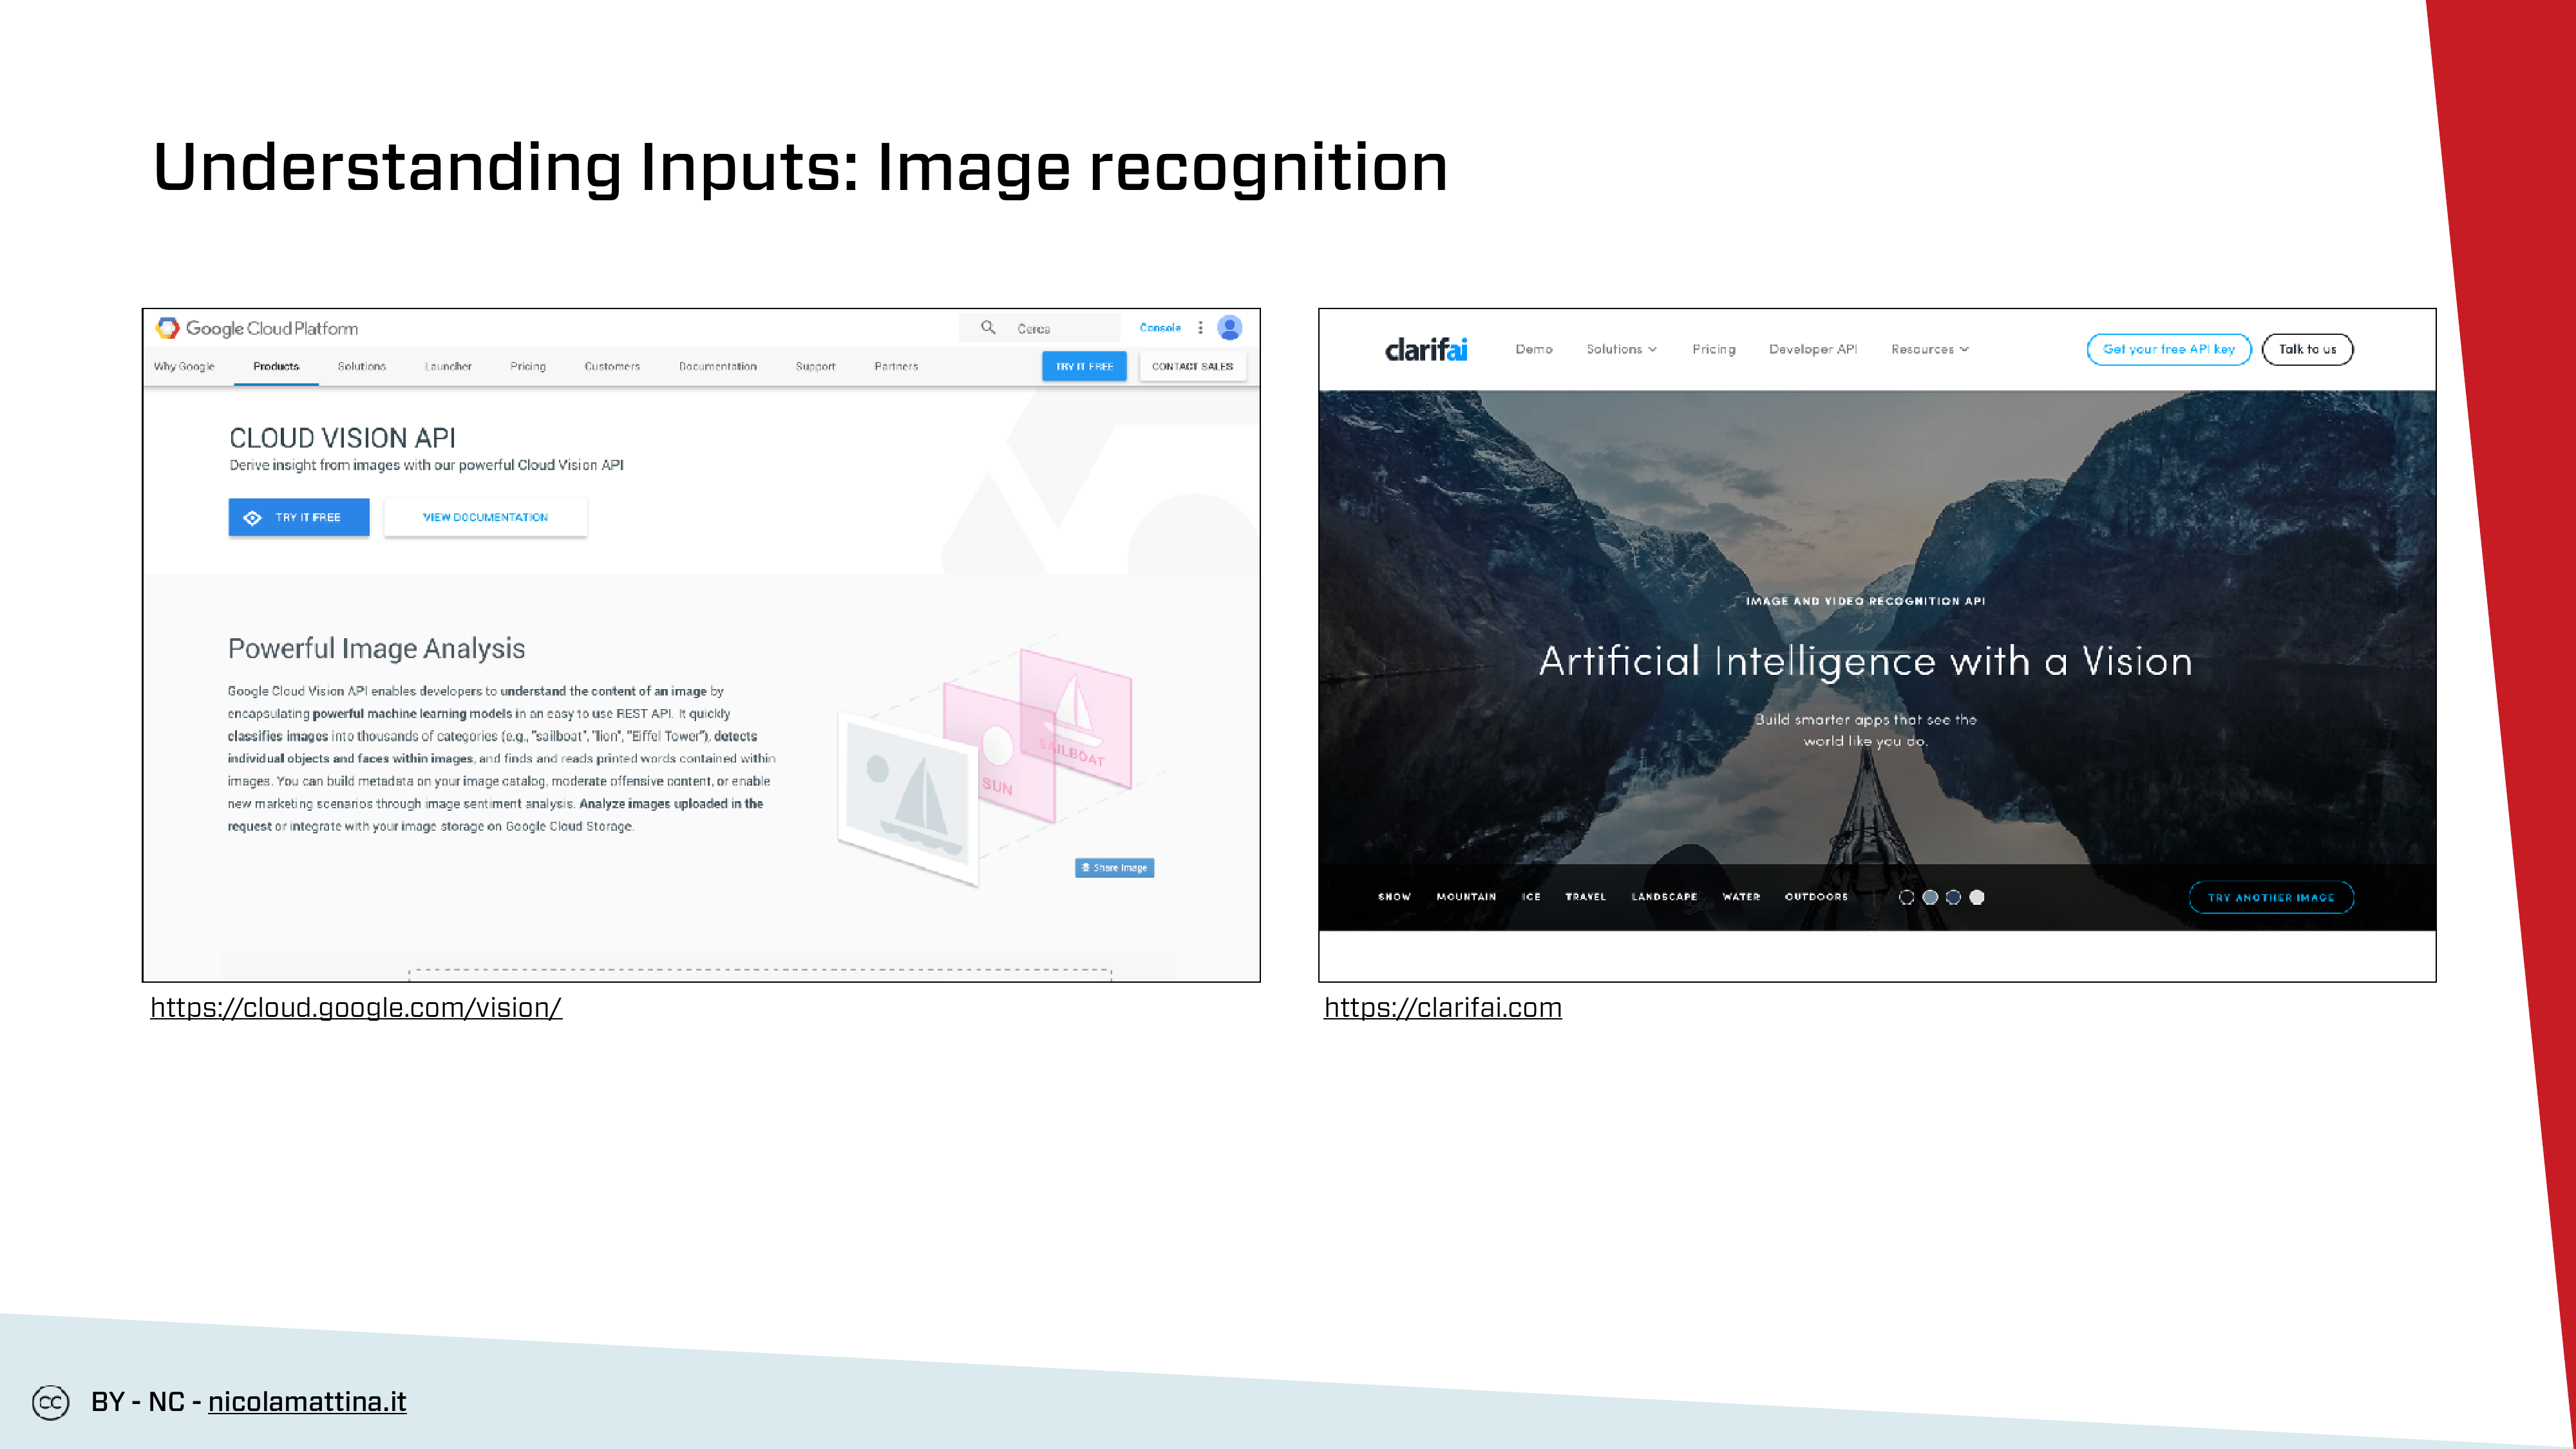
Task: Click the search magnifier icon
Action: (x=988, y=328)
